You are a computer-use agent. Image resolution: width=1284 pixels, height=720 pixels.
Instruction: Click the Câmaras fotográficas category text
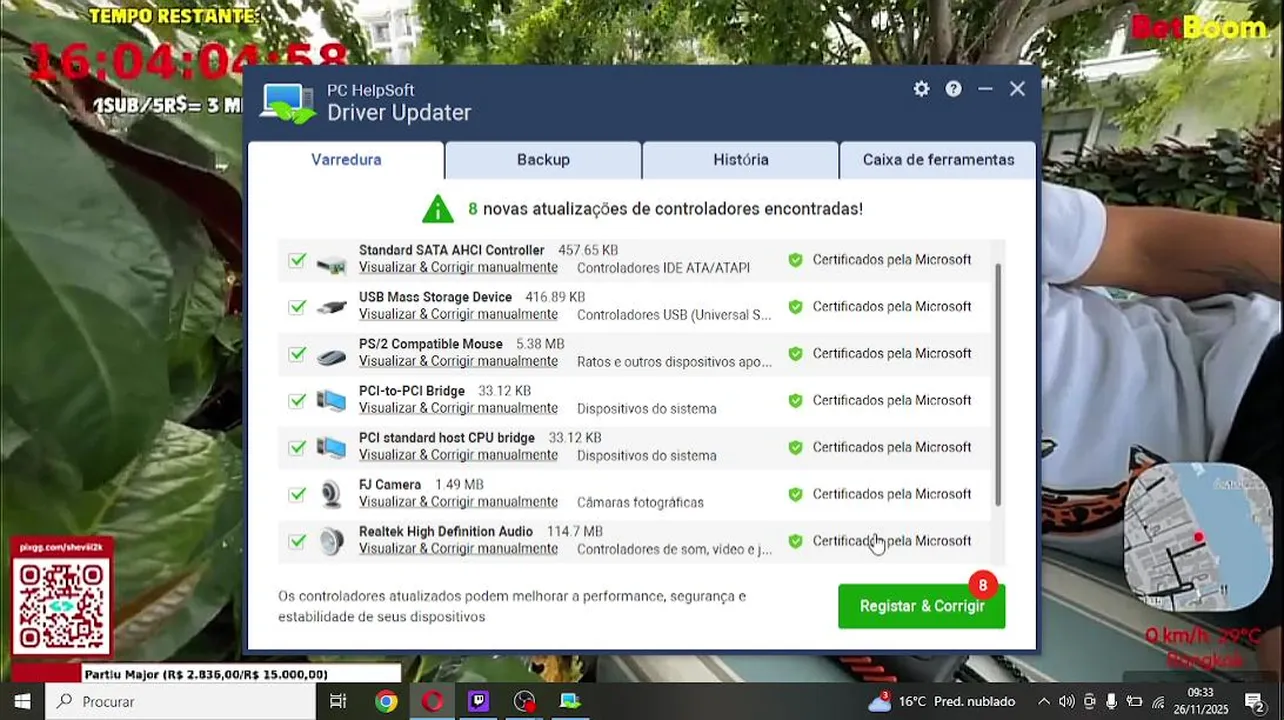640,502
